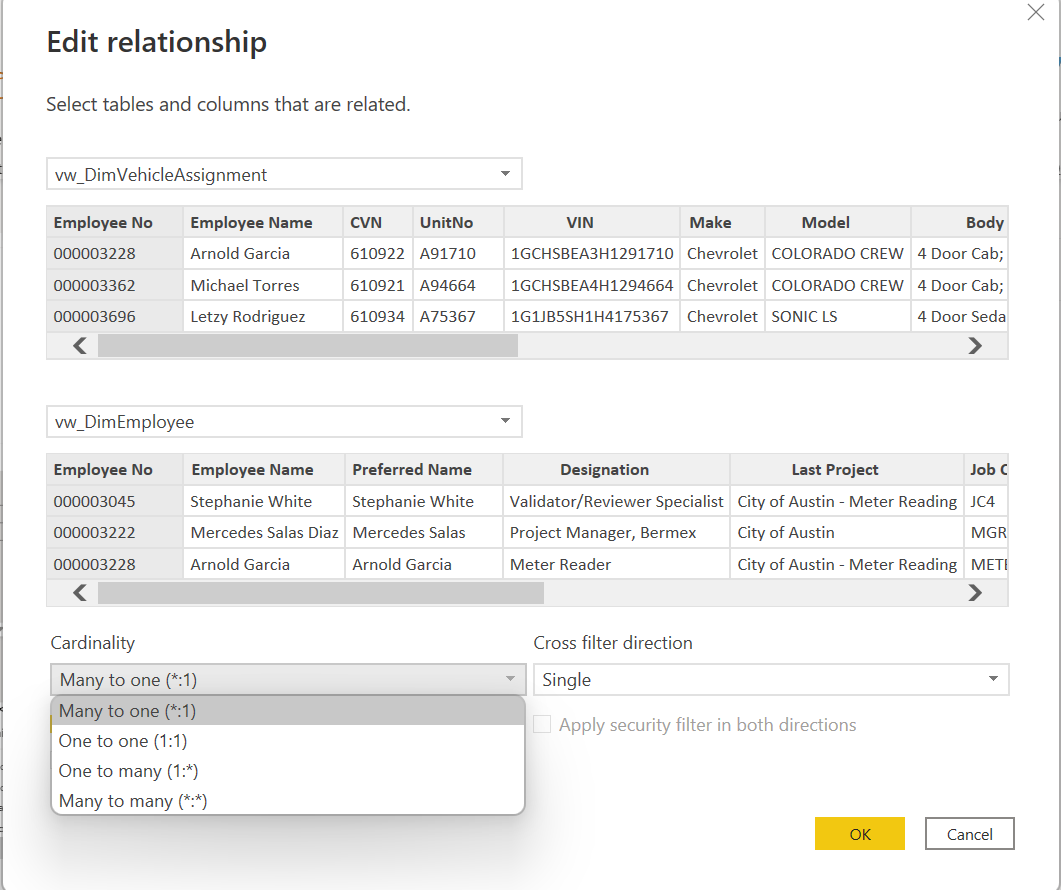Screen dimensions: 1061x890
Task: Click Arnold Garcia's row in the vehicle table
Action: [240, 253]
